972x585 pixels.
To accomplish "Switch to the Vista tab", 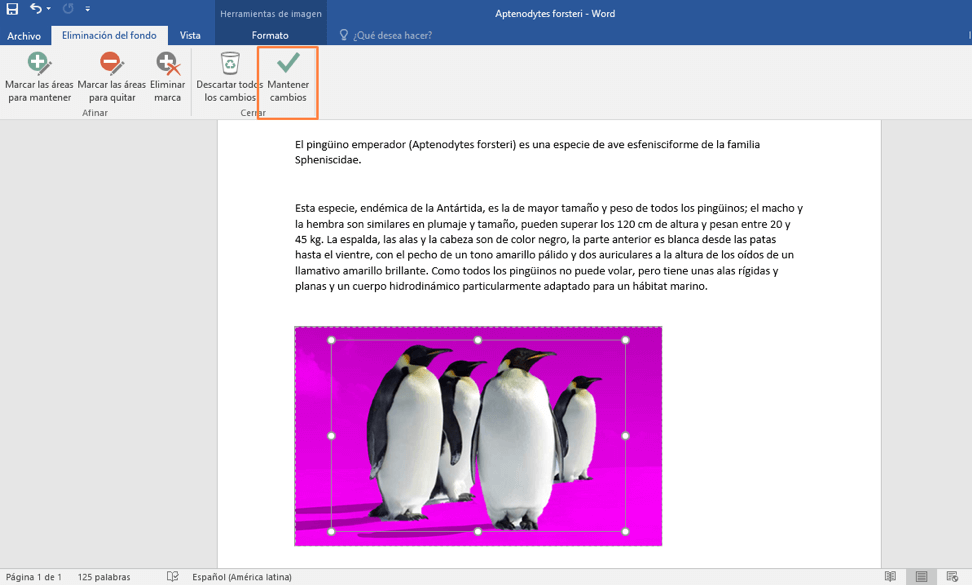I will (190, 35).
